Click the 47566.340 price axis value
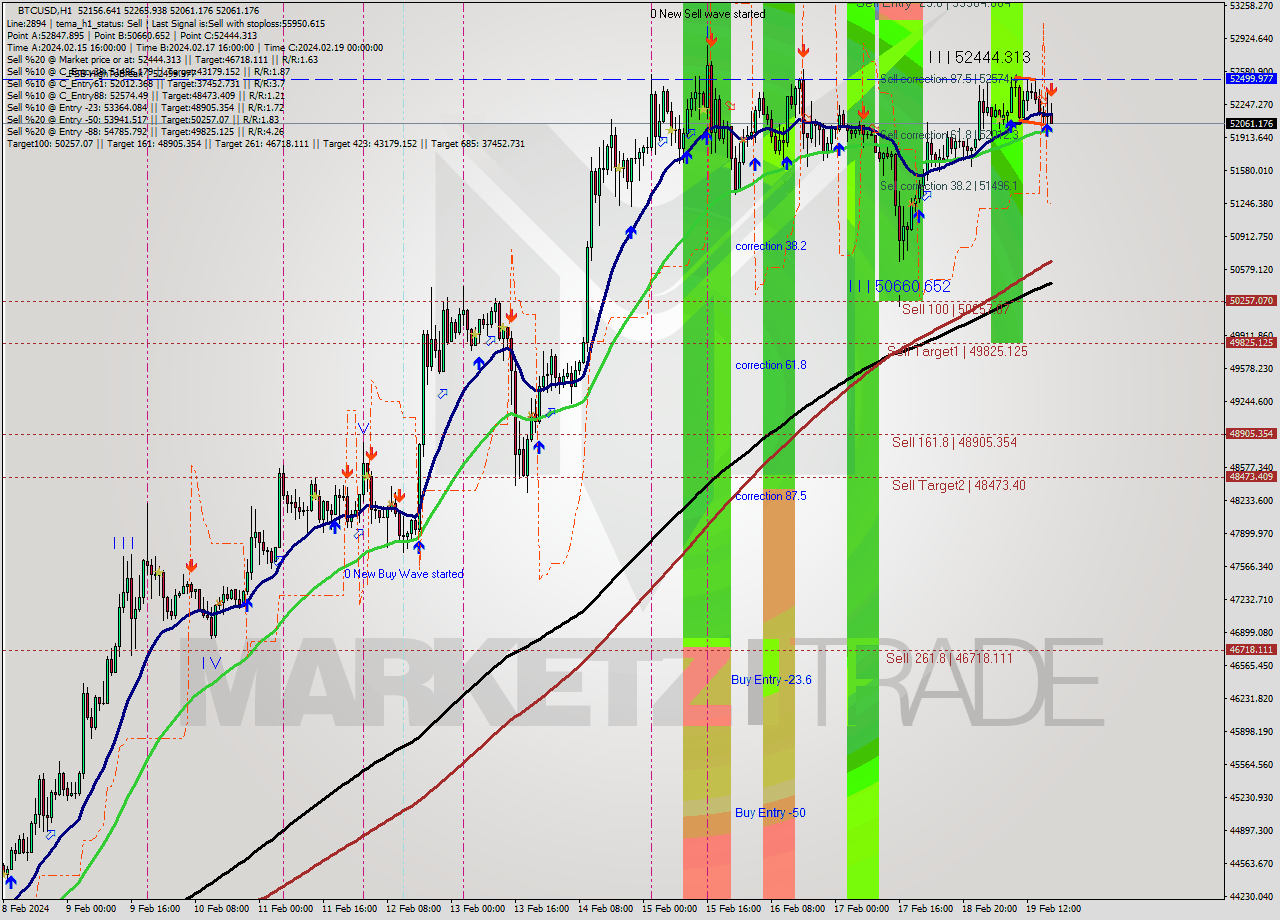Viewport: 1280px width, 920px height. point(1251,566)
